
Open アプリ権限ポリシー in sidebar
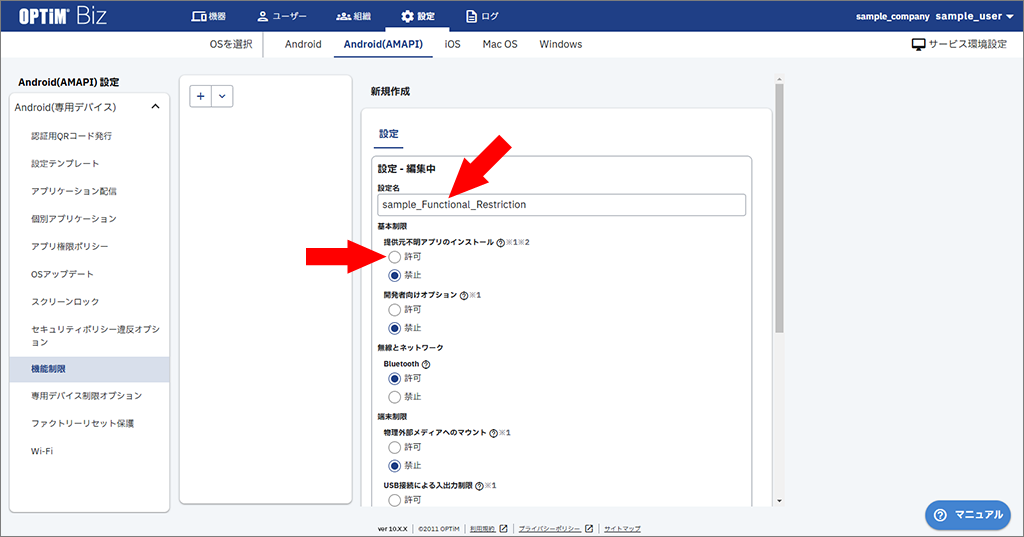69,246
